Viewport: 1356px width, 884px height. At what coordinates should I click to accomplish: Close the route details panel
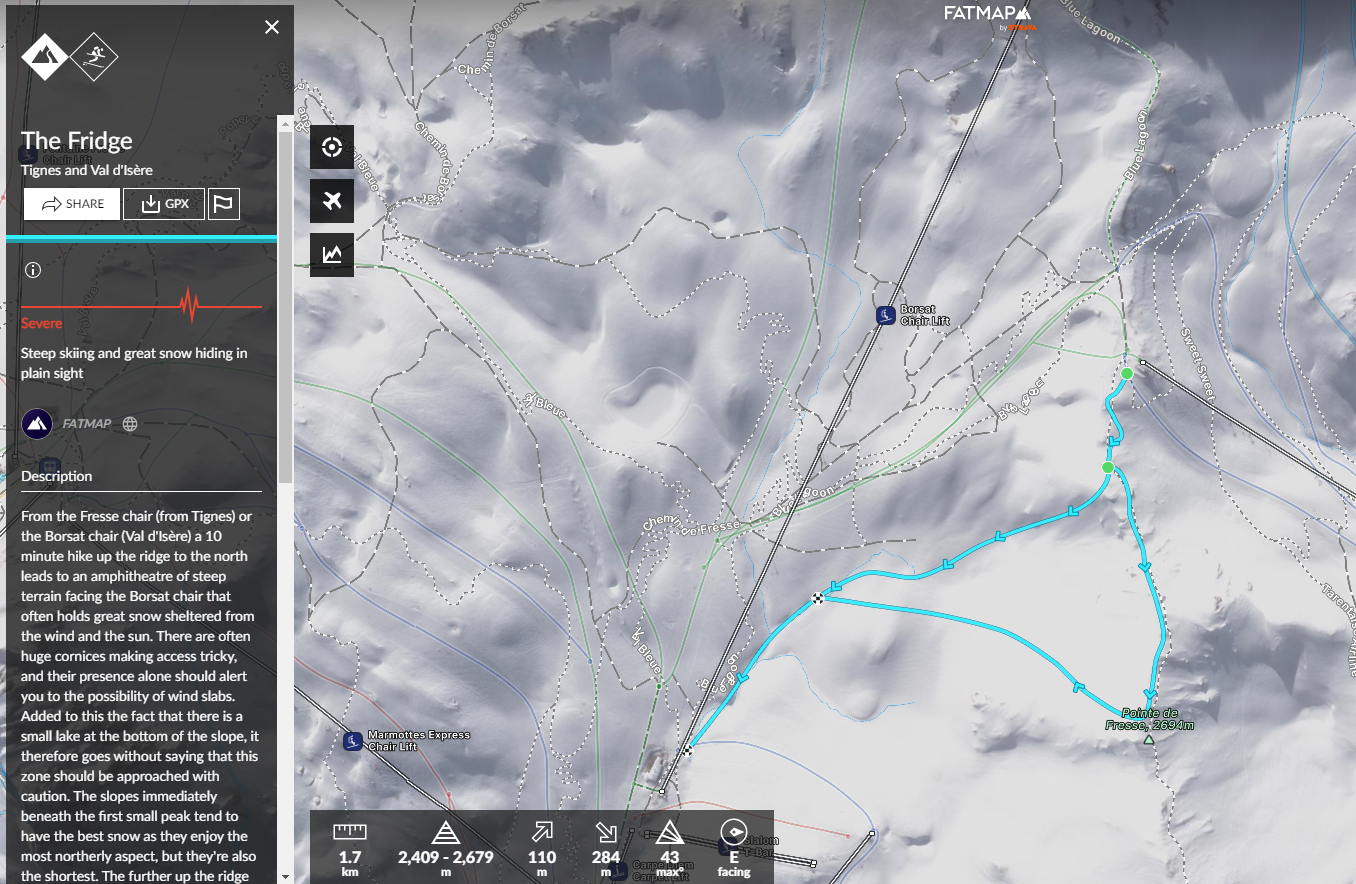[272, 27]
